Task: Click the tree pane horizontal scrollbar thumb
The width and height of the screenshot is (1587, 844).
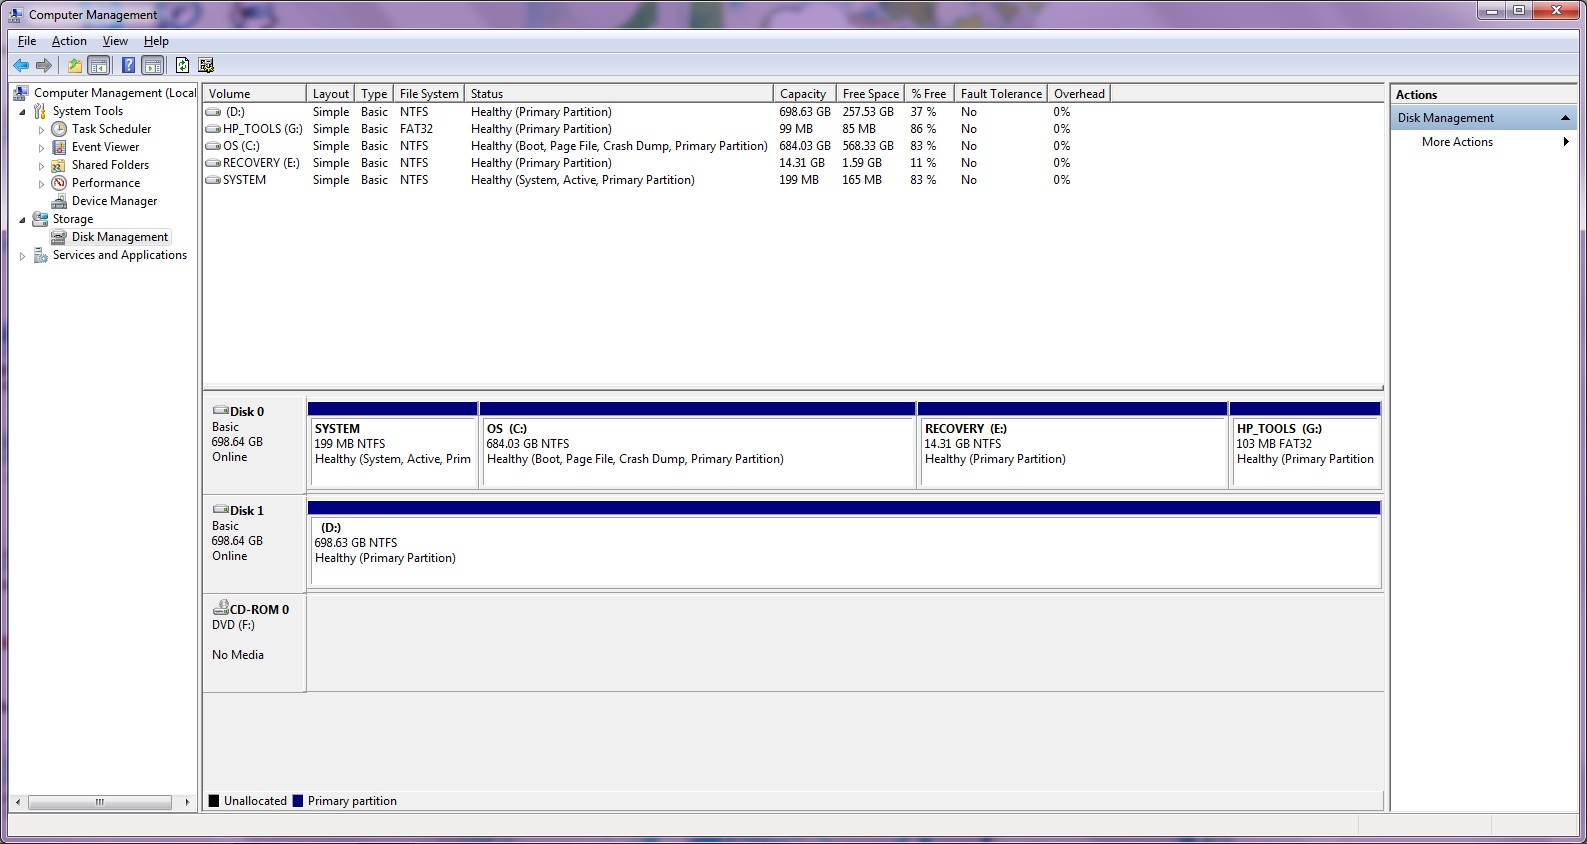Action: click(x=99, y=802)
